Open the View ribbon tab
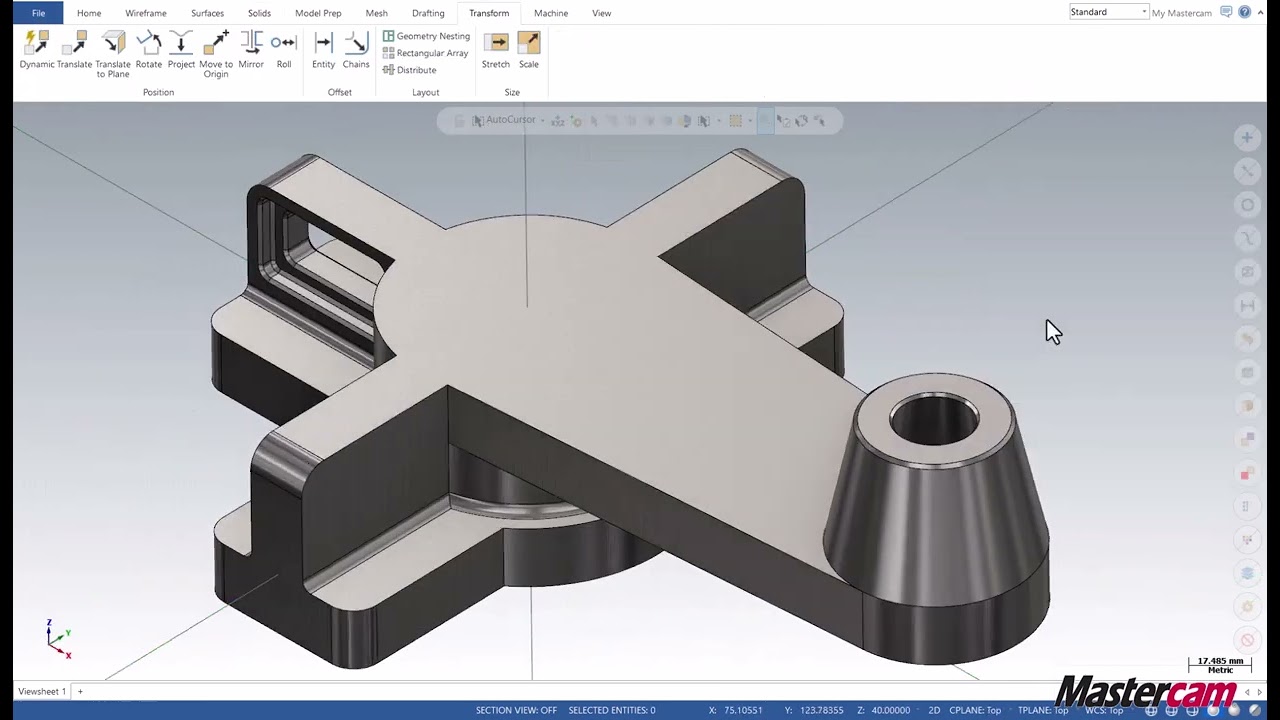 click(601, 13)
